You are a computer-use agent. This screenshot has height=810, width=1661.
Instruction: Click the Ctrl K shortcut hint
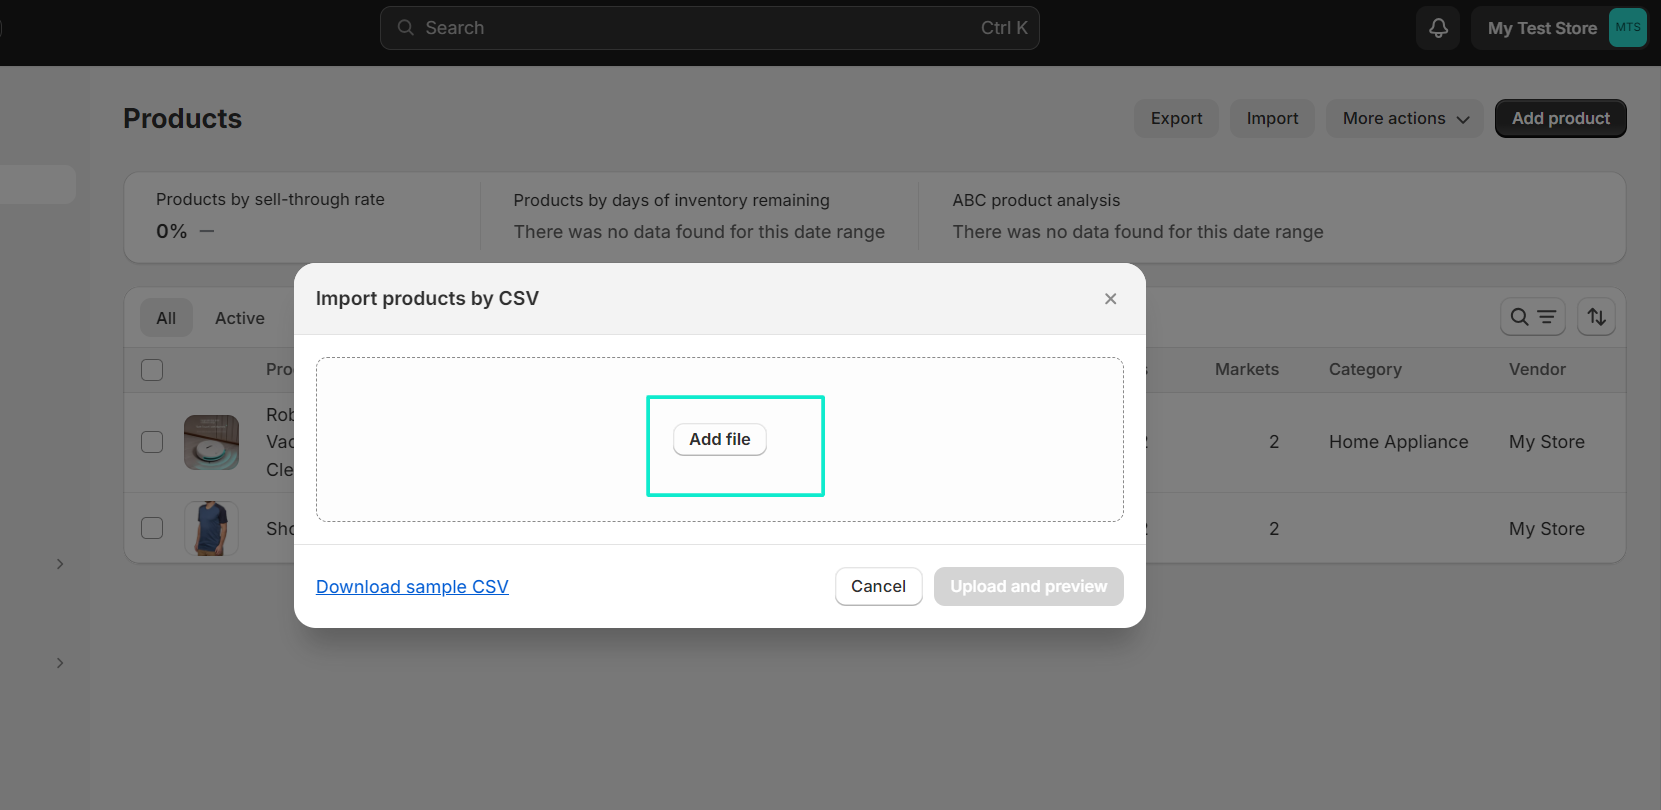pyautogui.click(x=1004, y=28)
